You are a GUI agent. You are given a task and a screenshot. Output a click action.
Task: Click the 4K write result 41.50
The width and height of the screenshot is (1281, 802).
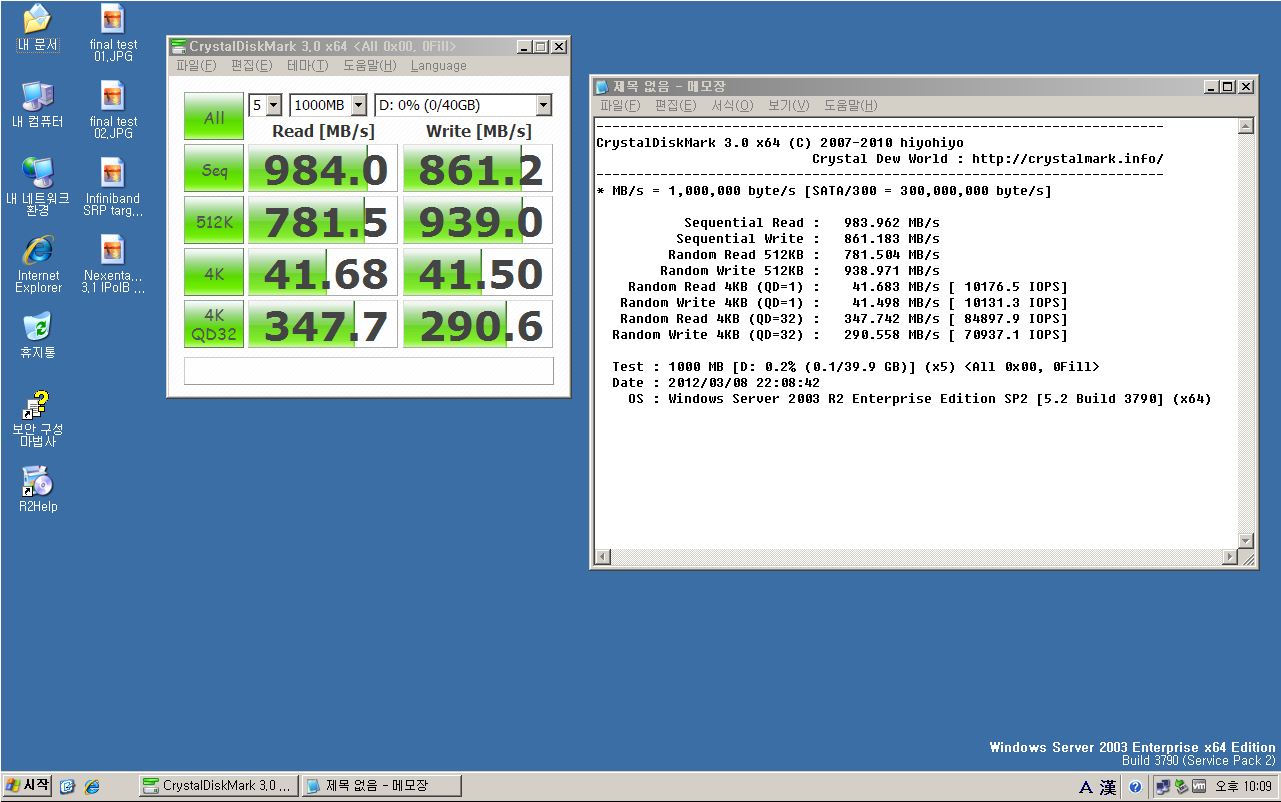[x=478, y=273]
